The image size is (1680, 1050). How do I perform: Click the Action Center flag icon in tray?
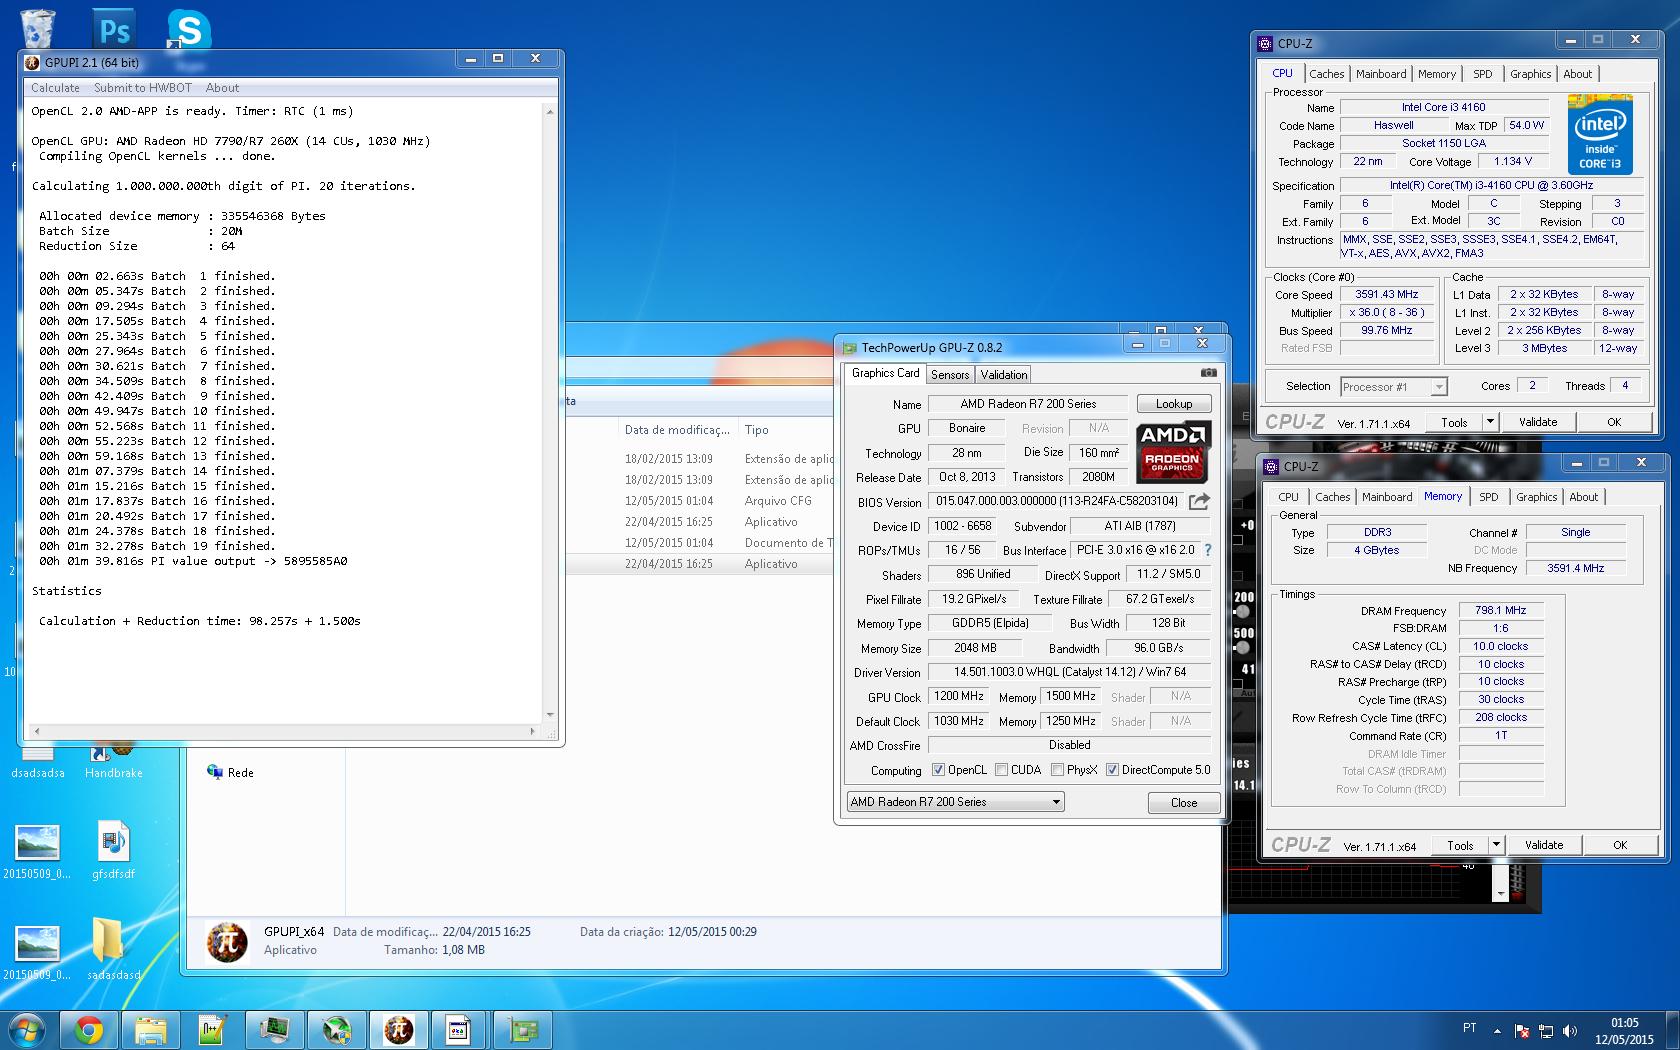[x=1522, y=1030]
